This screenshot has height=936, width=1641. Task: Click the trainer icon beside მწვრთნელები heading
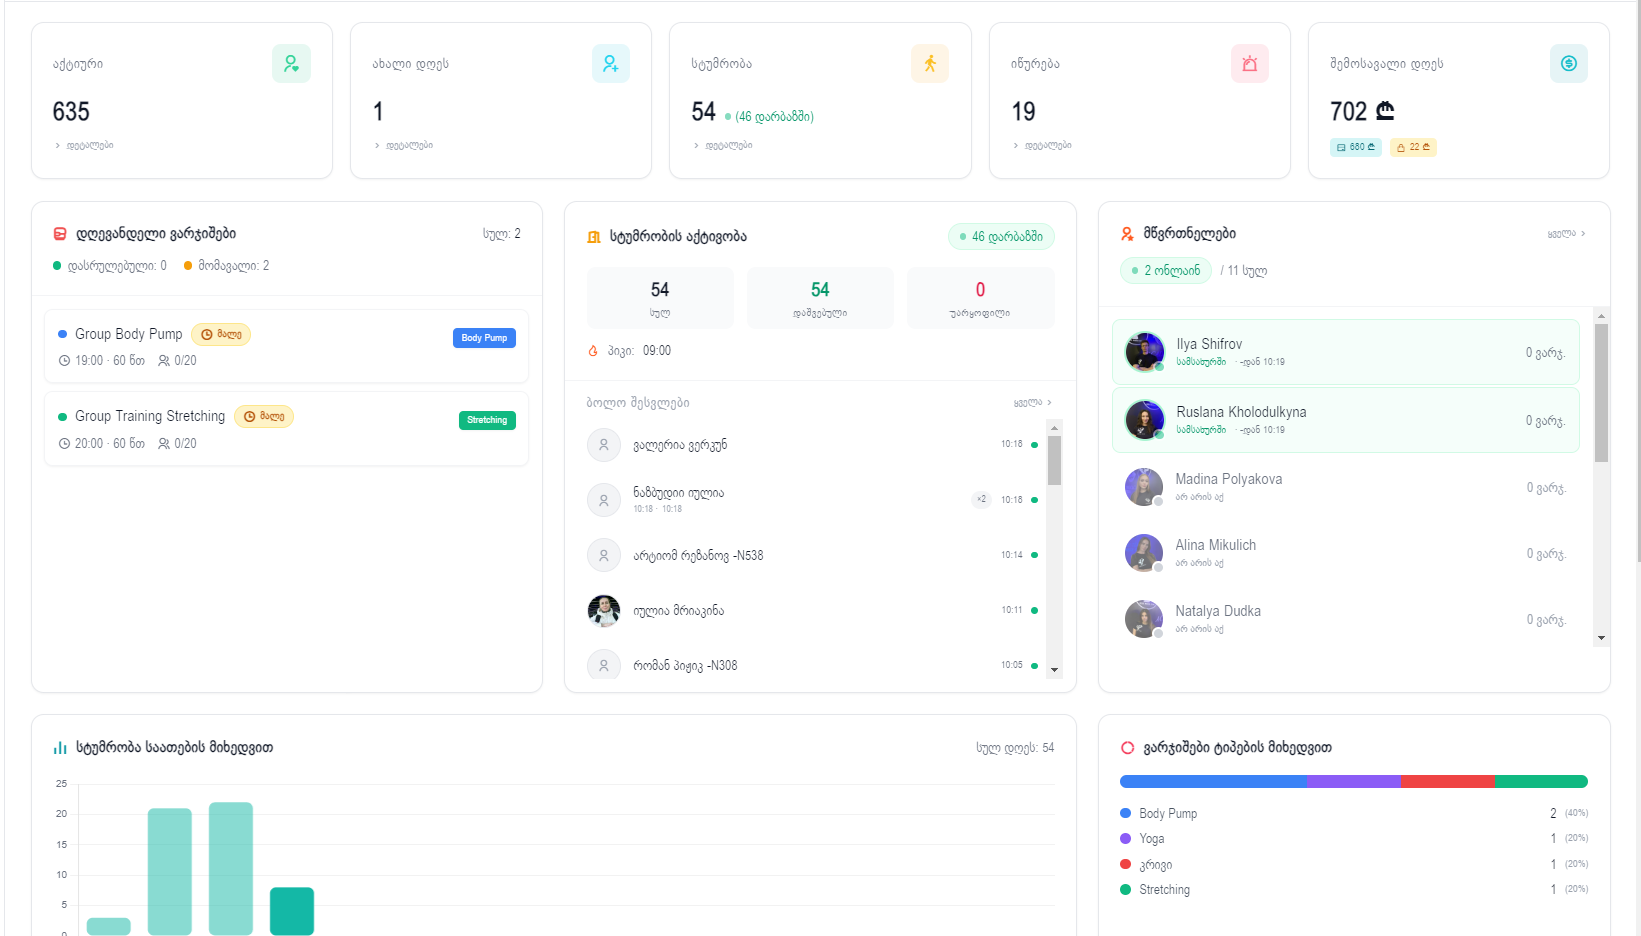coord(1127,234)
